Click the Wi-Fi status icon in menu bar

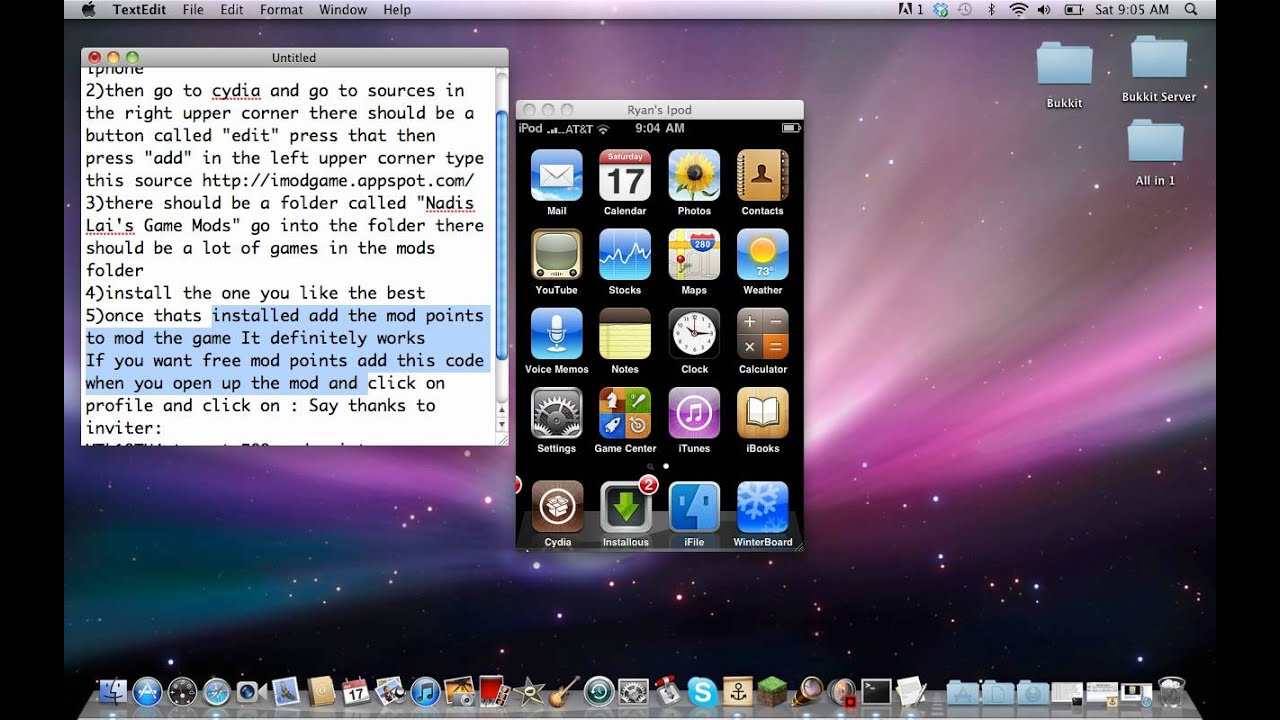[1019, 9]
